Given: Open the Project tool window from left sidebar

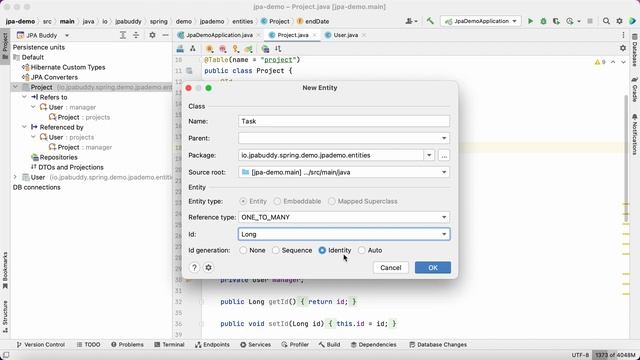Looking at the screenshot, I should point(5,46).
